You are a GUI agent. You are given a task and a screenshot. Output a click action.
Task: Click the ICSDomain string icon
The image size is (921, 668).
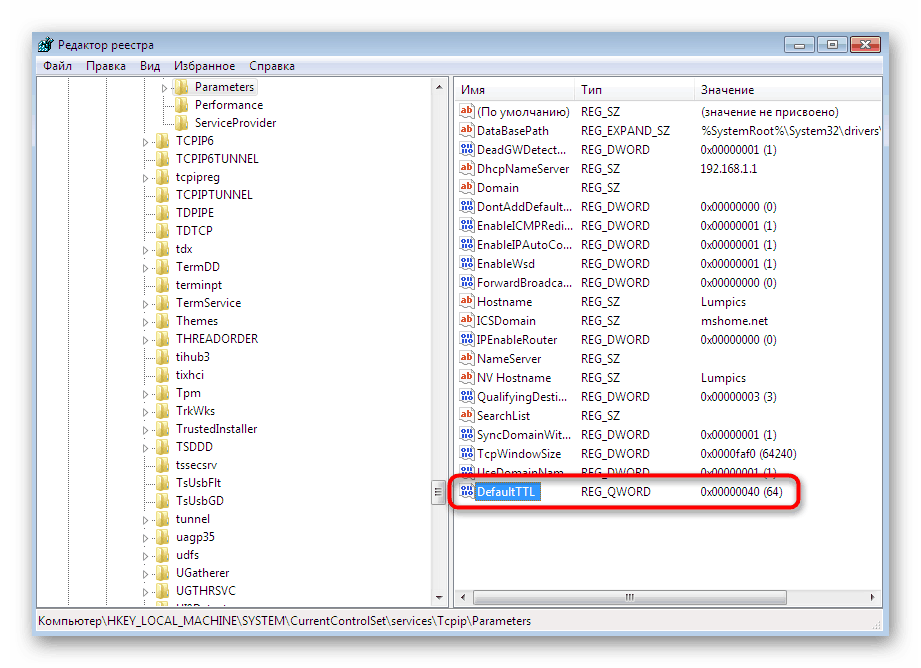coord(466,320)
